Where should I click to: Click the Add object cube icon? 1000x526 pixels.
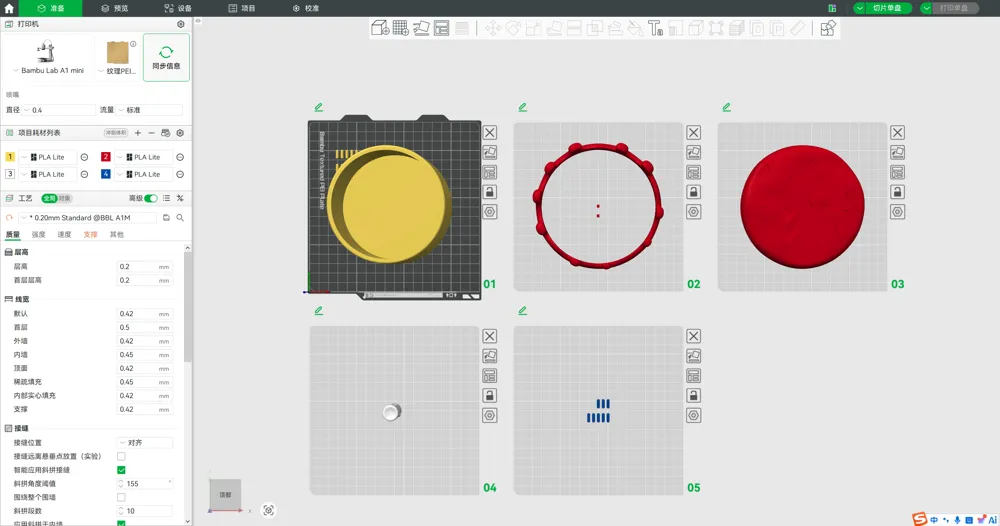click(x=380, y=28)
